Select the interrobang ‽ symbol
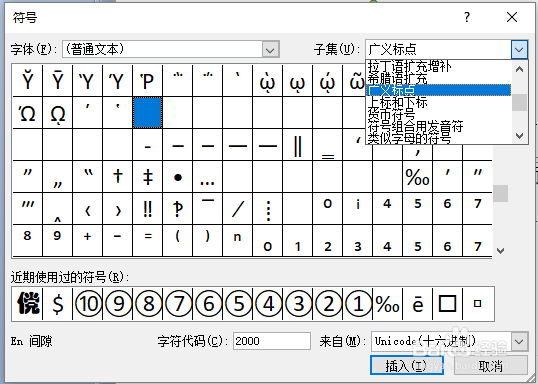The image size is (538, 384). click(x=178, y=209)
